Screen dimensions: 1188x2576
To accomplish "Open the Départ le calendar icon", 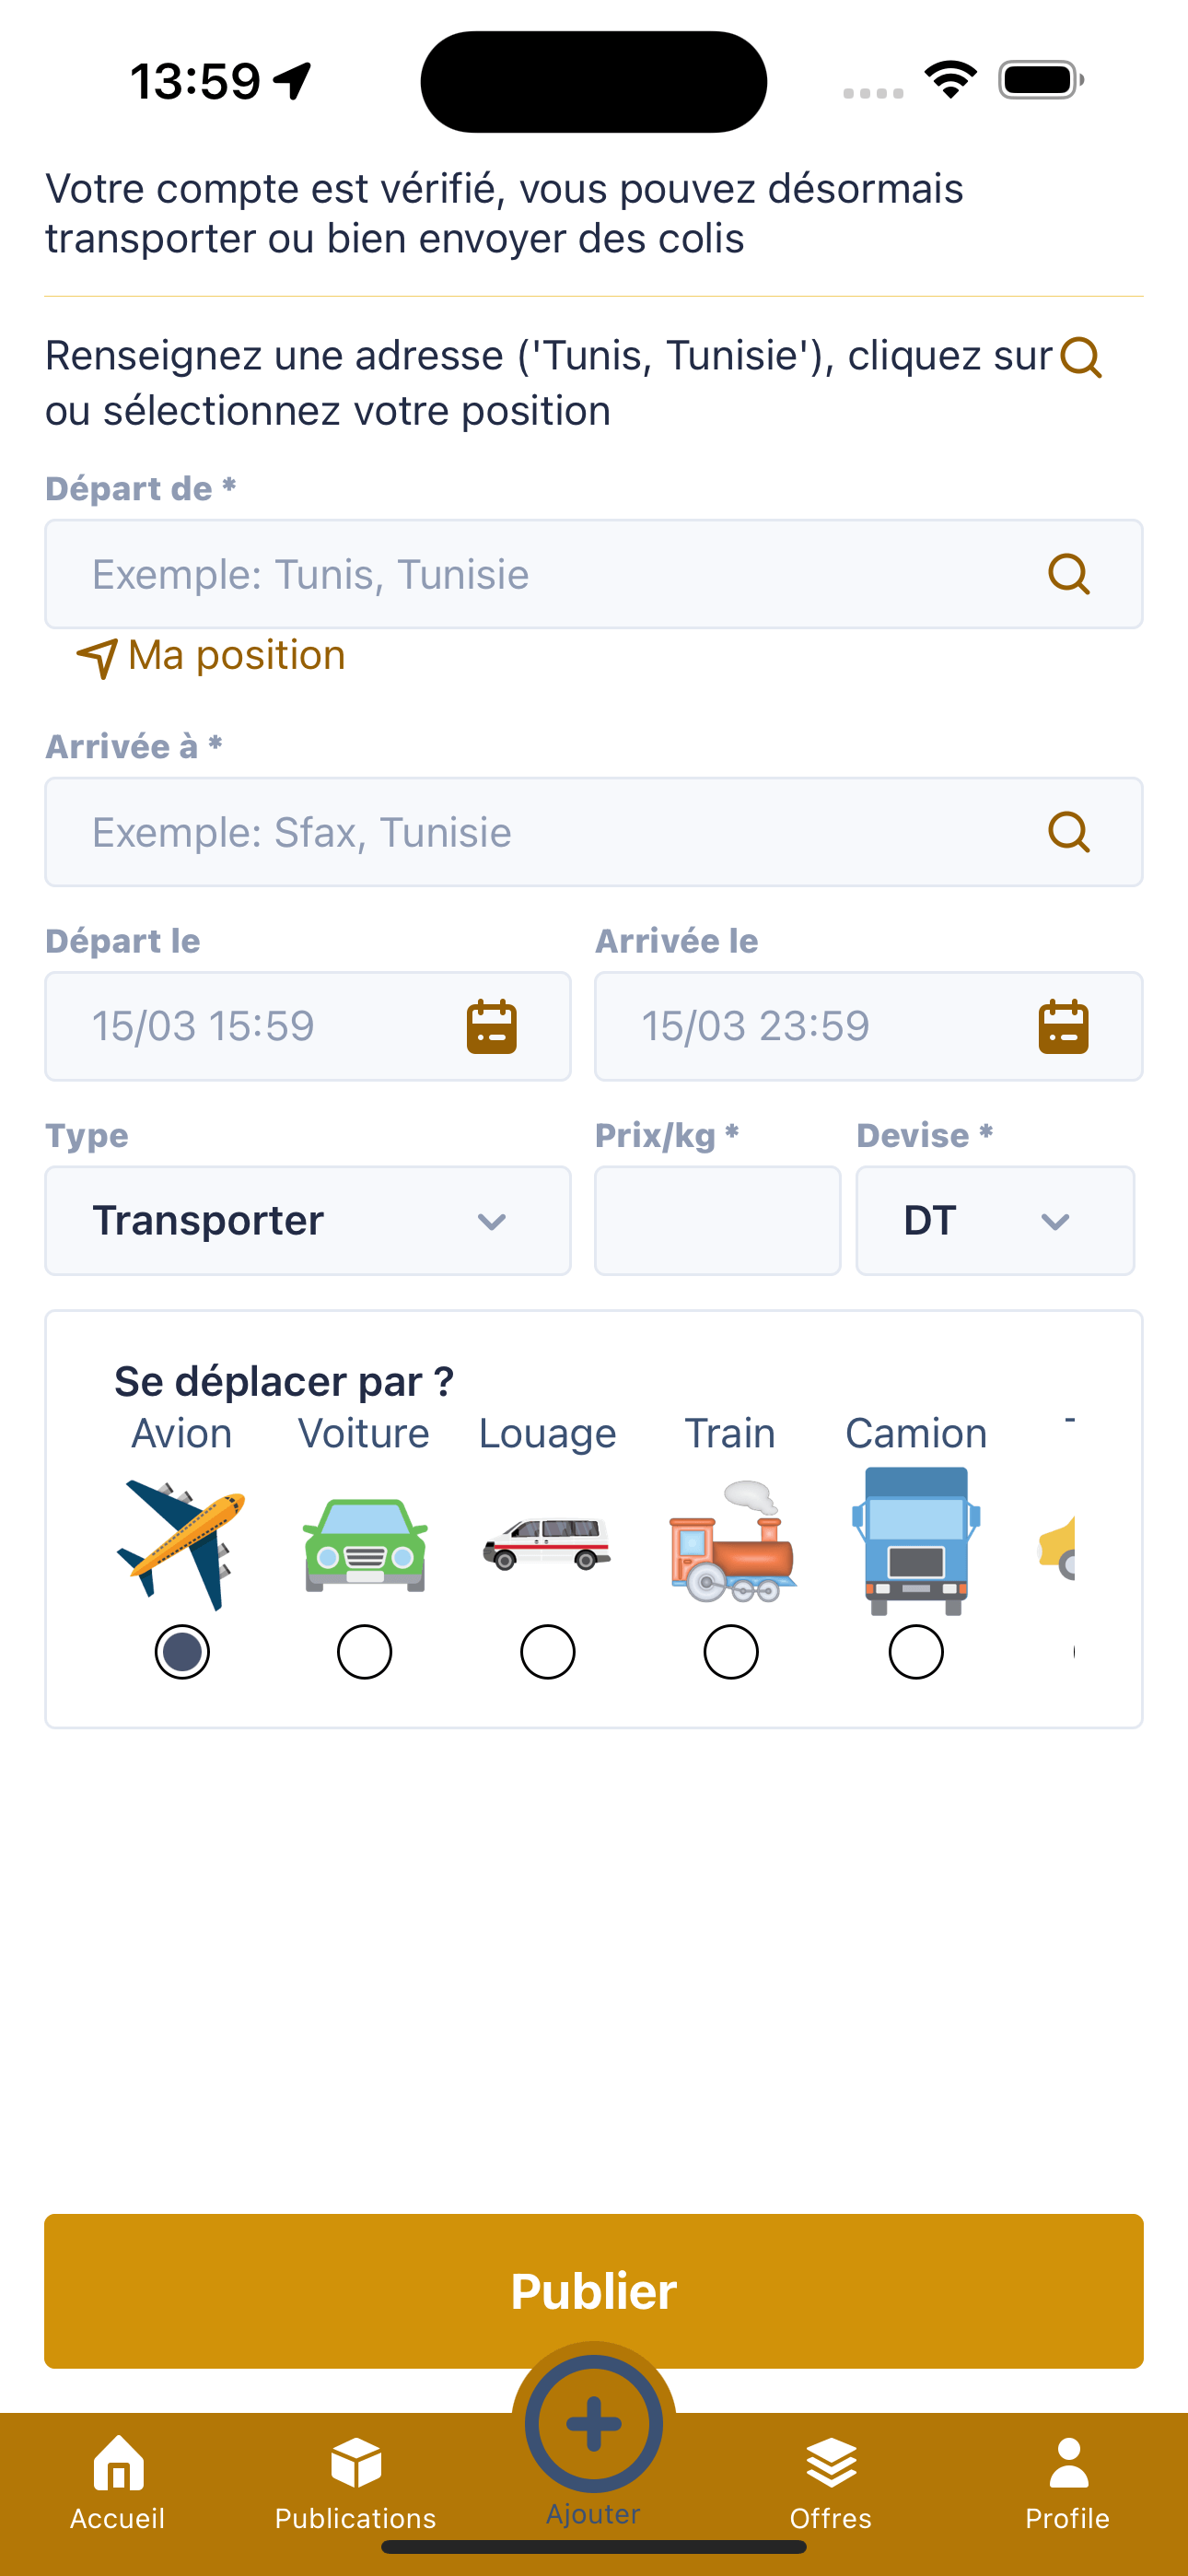I will click(x=492, y=1026).
